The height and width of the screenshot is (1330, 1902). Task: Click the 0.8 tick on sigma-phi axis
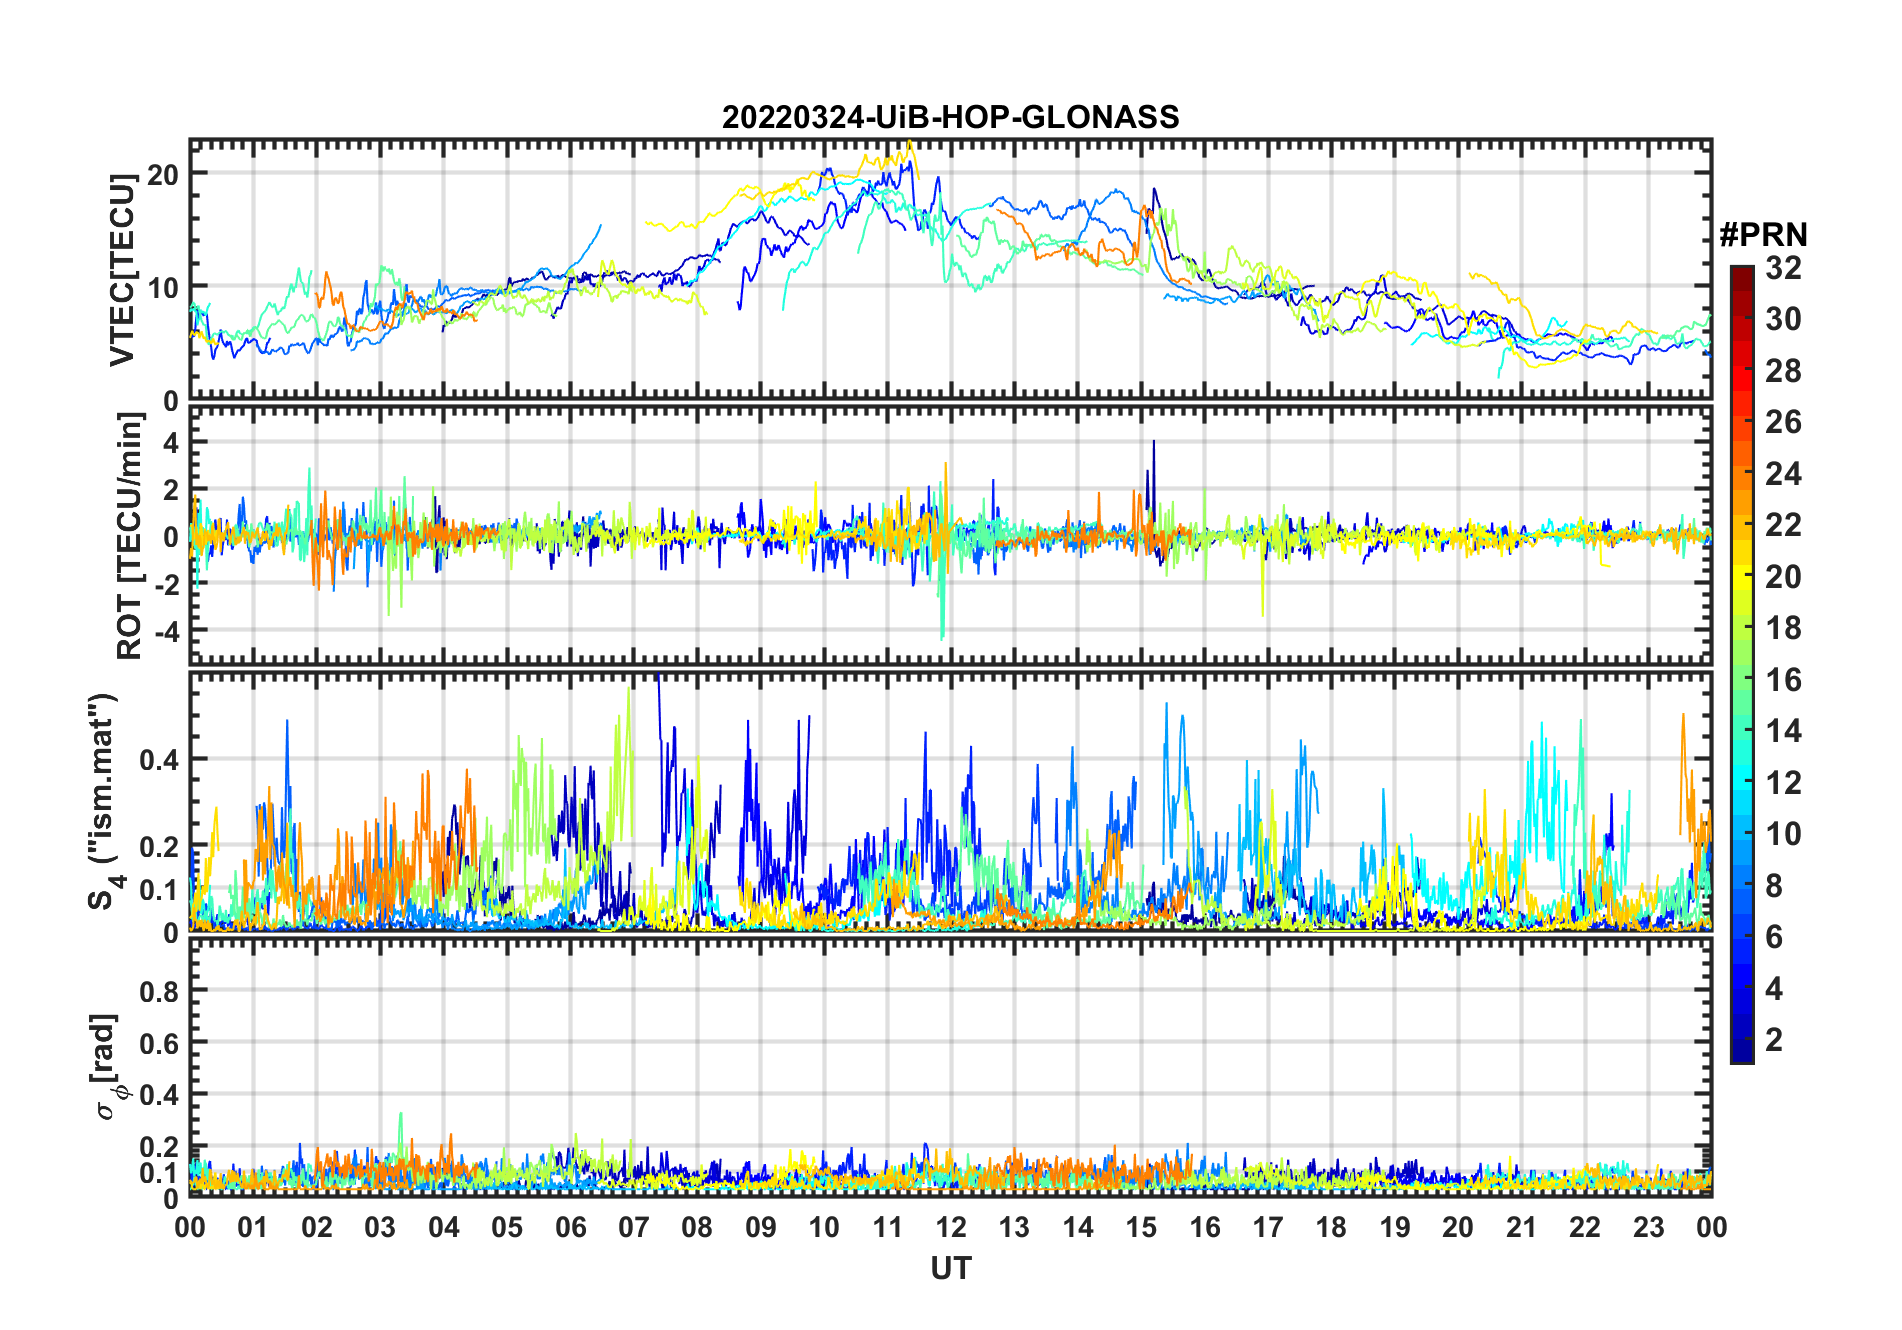click(x=159, y=991)
